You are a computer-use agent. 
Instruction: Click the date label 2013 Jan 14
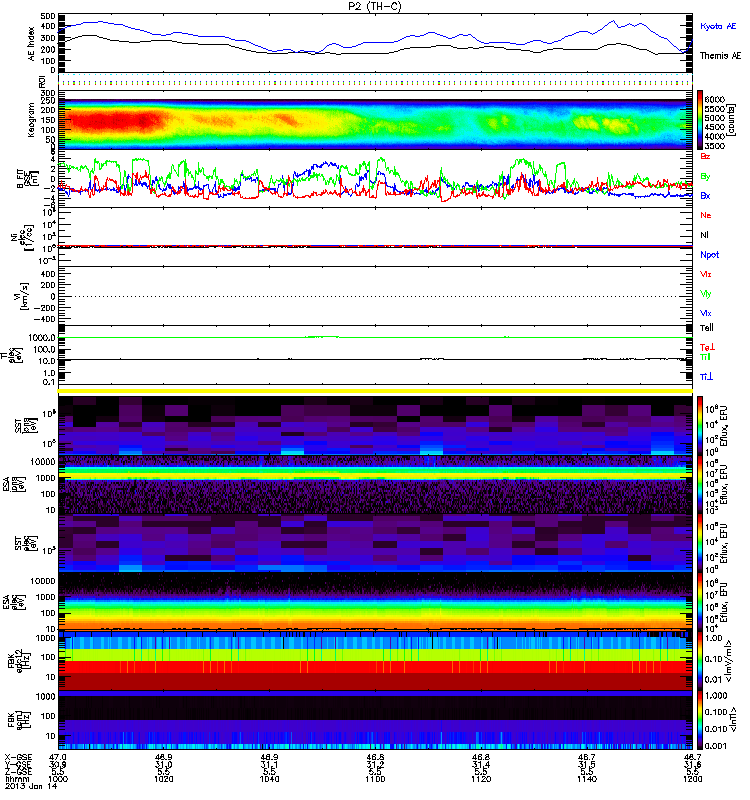tap(31, 786)
